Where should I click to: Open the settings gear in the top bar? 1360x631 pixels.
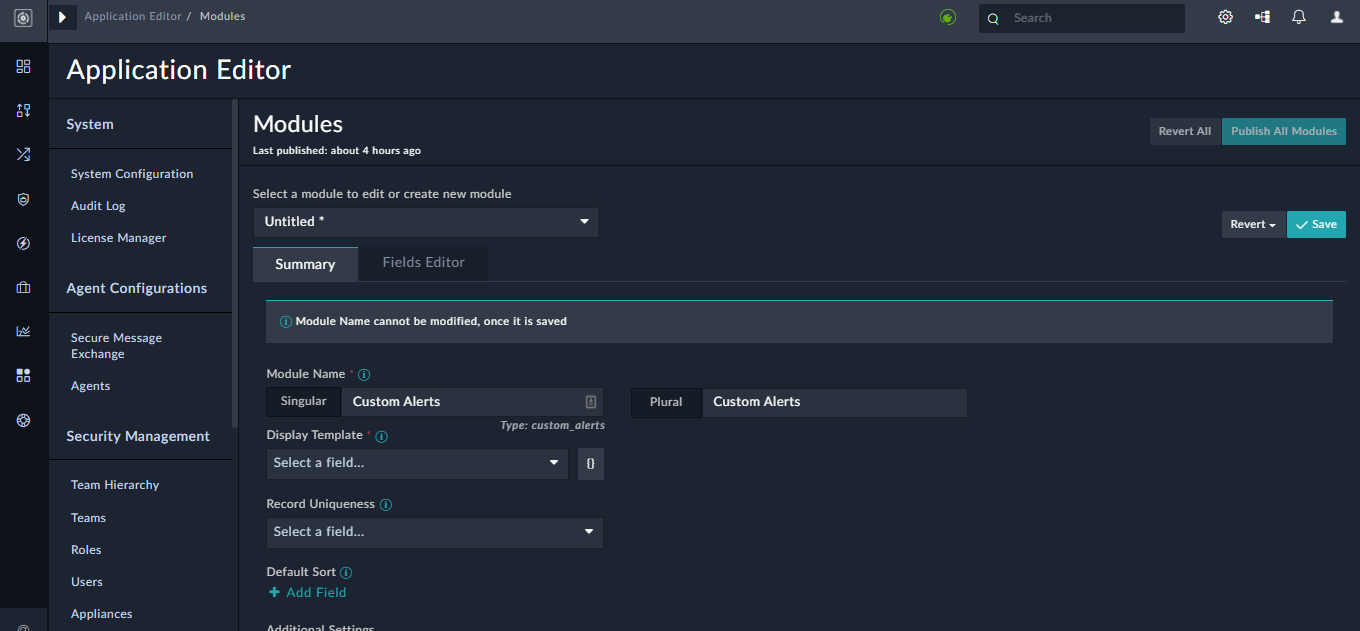click(1225, 17)
